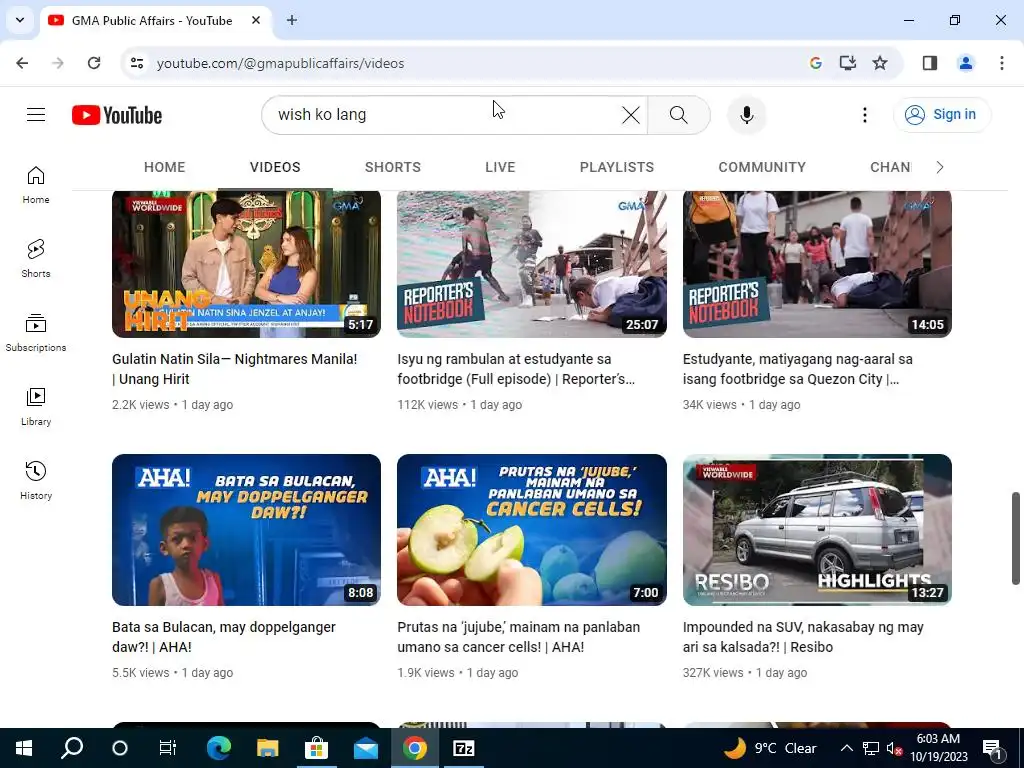Close the GMA Public Affairs tab
The height and width of the screenshot is (768, 1024).
(256, 20)
